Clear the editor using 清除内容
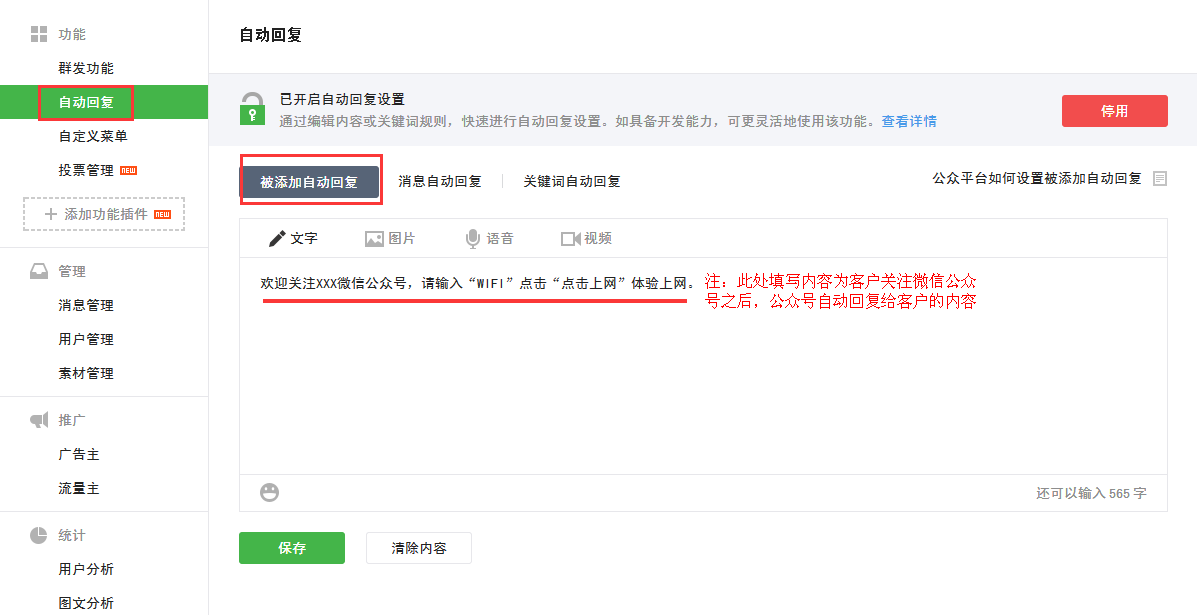The width and height of the screenshot is (1197, 615). (x=418, y=548)
